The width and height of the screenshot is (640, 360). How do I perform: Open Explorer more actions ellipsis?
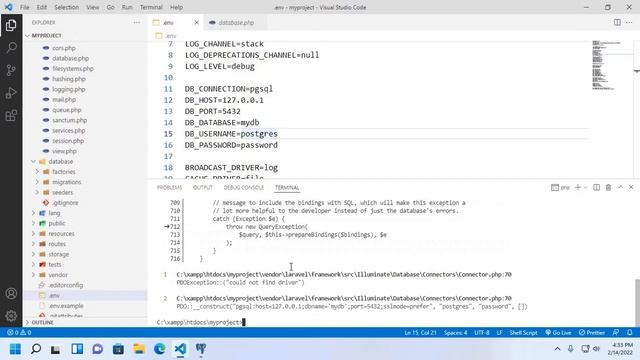(x=136, y=22)
